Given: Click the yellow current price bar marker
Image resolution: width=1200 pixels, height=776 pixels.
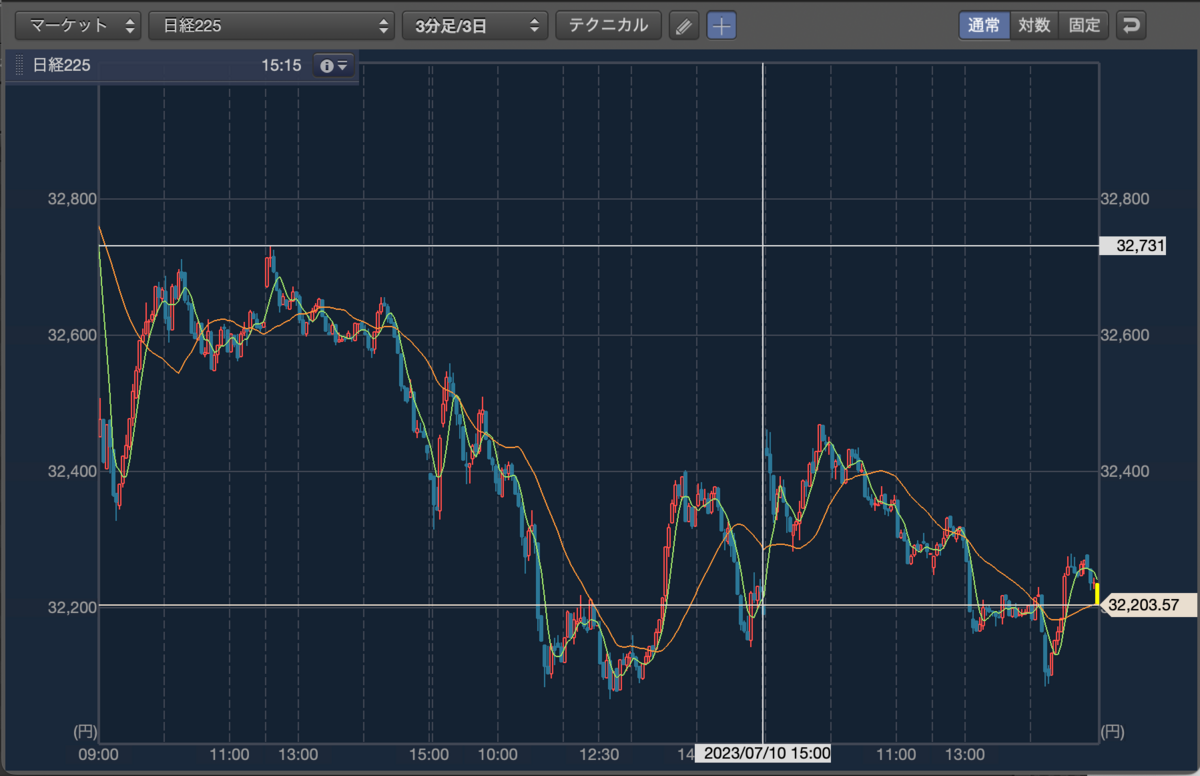Looking at the screenshot, I should pos(1097,594).
